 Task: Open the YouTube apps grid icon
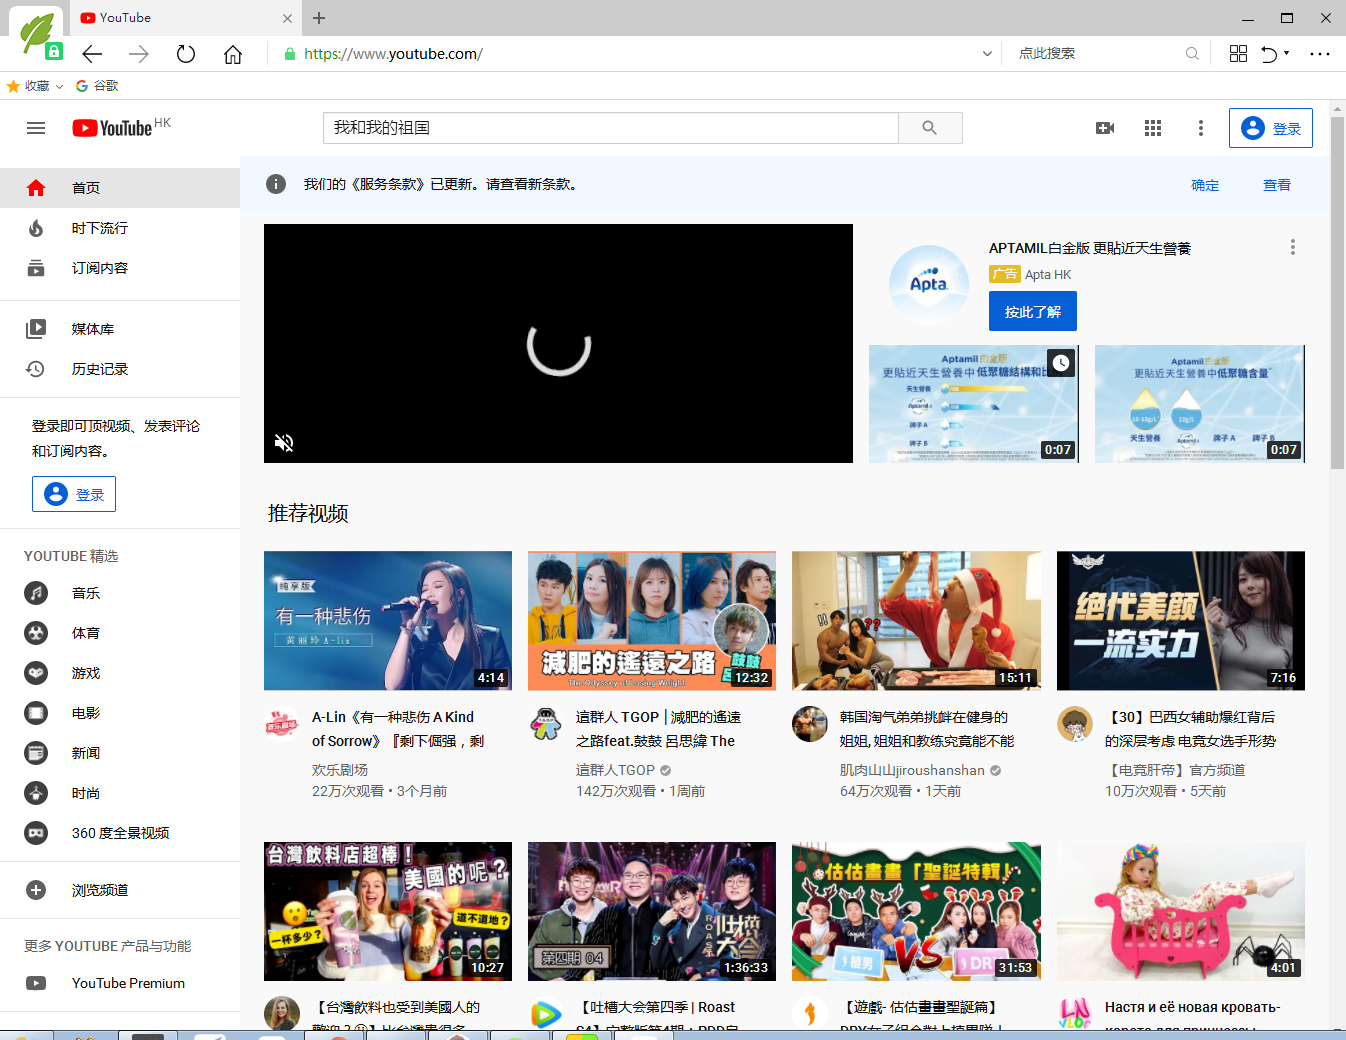[x=1152, y=128]
